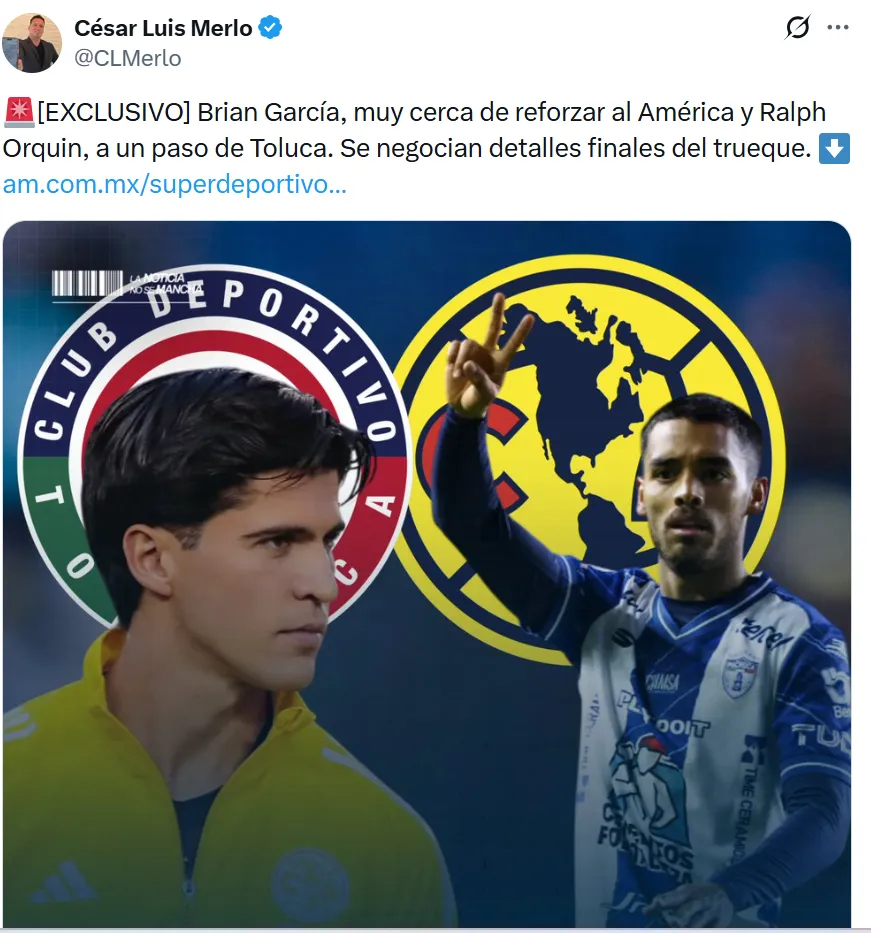The height and width of the screenshot is (933, 871).
Task: Click the yellow Club América crest
Action: [589, 458]
